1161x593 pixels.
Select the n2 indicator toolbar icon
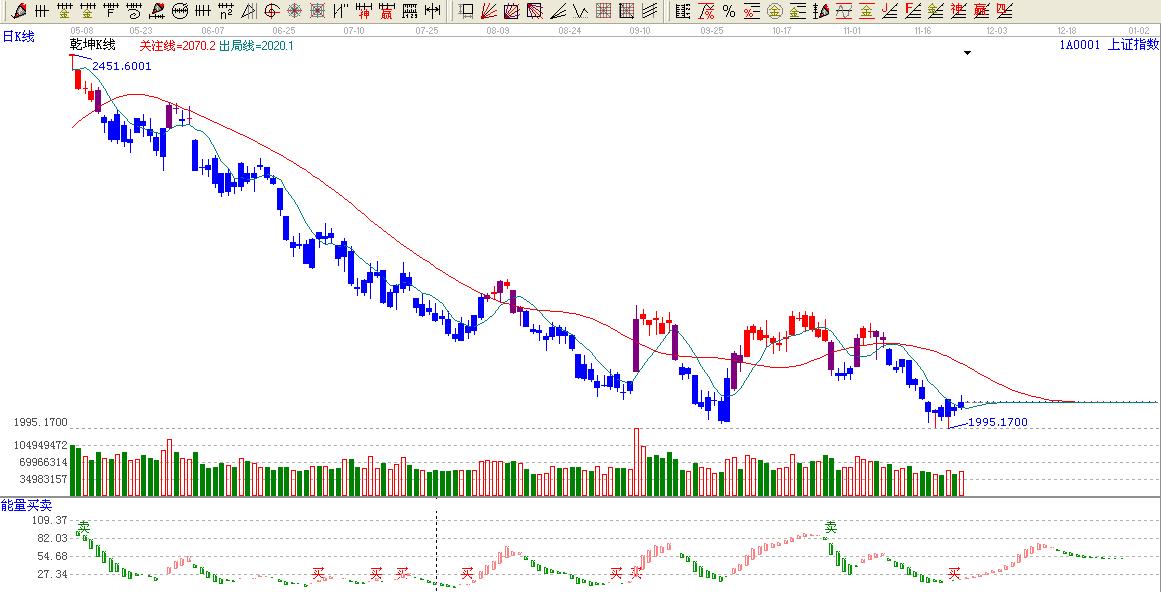point(226,11)
